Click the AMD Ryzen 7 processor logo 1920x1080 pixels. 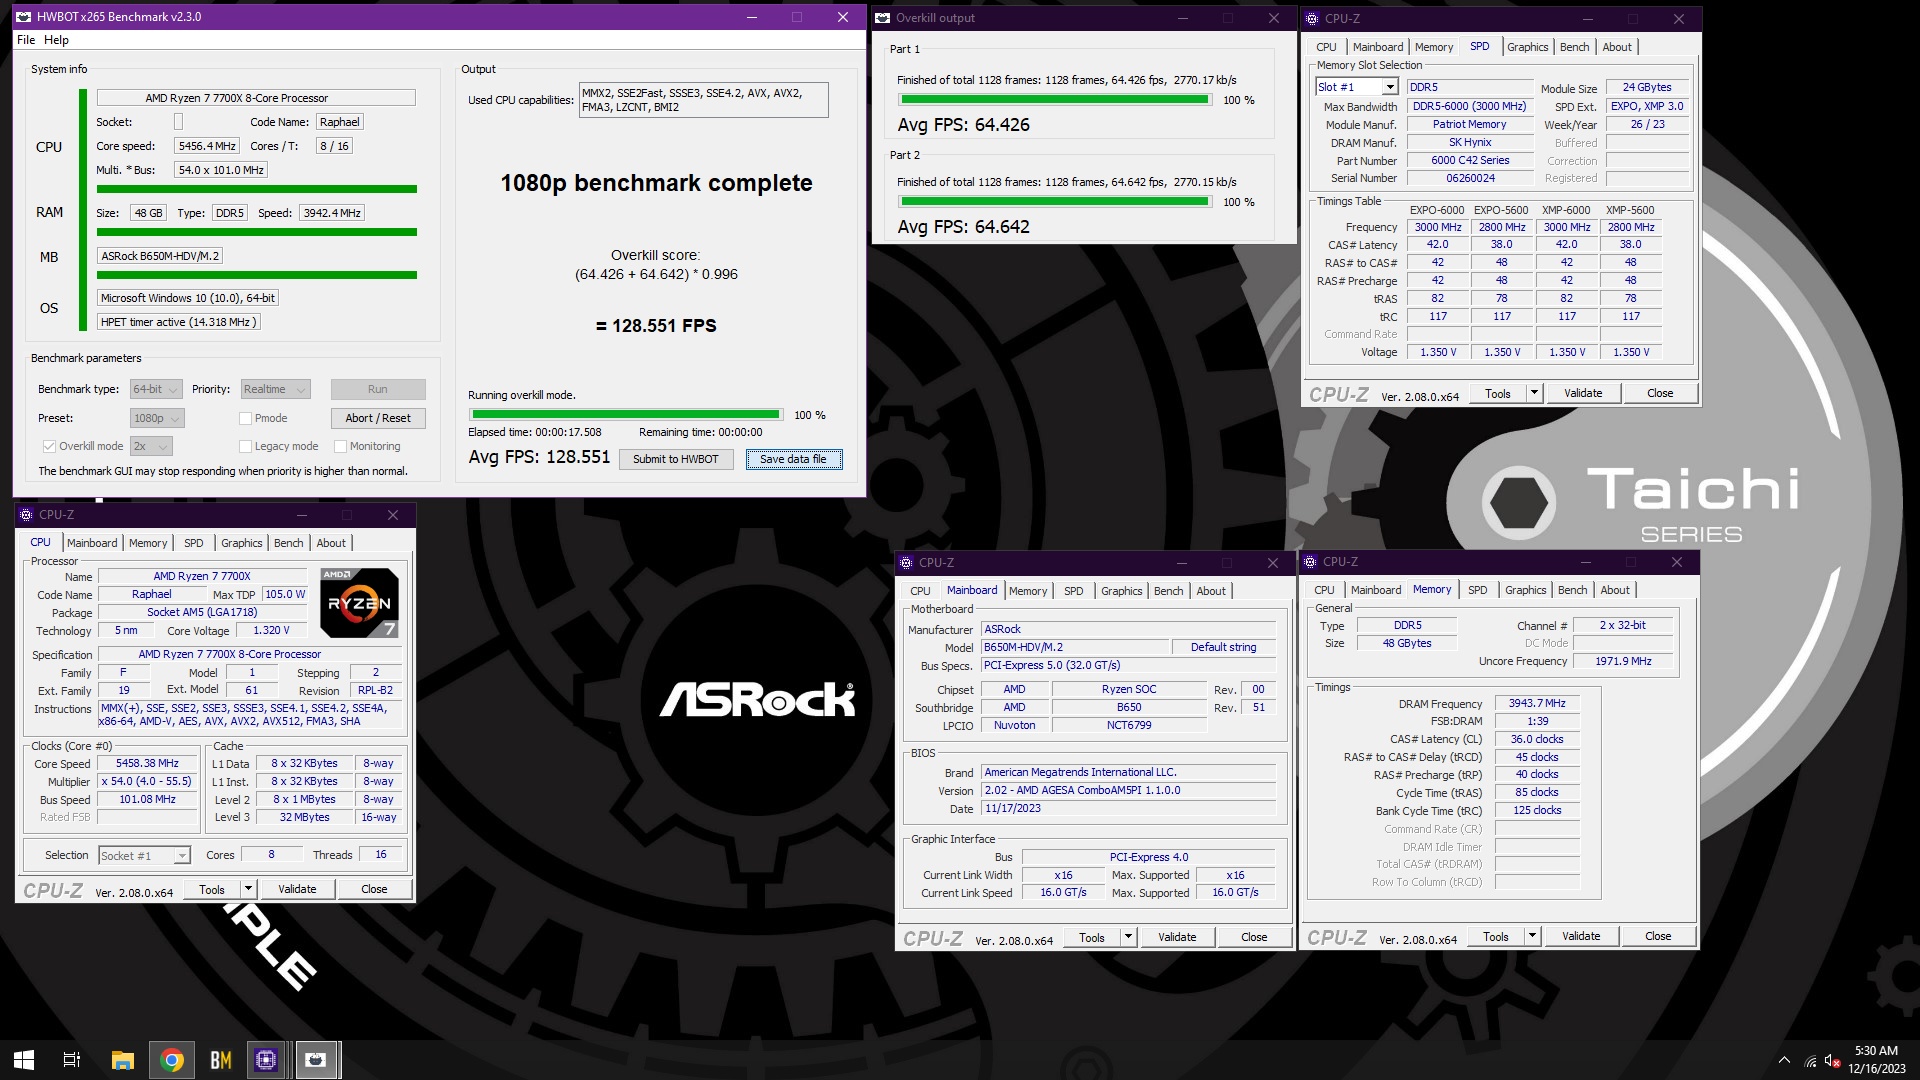[x=360, y=602]
